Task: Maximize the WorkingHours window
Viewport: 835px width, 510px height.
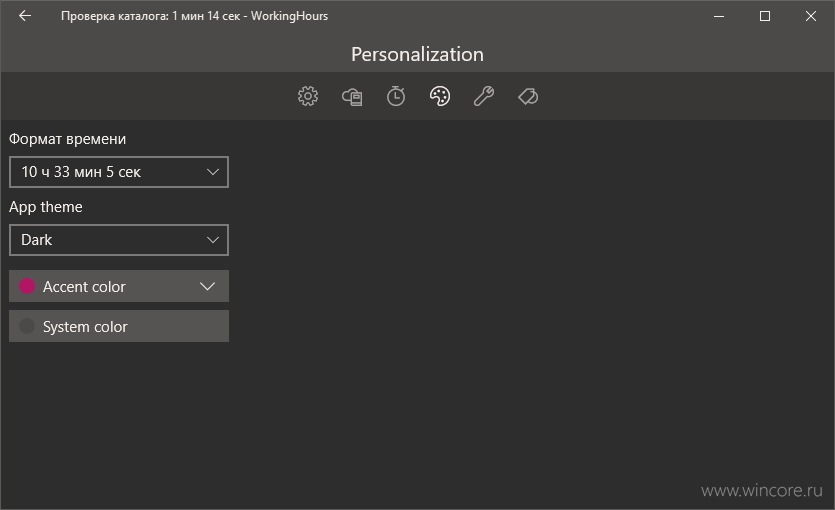Action: point(765,16)
